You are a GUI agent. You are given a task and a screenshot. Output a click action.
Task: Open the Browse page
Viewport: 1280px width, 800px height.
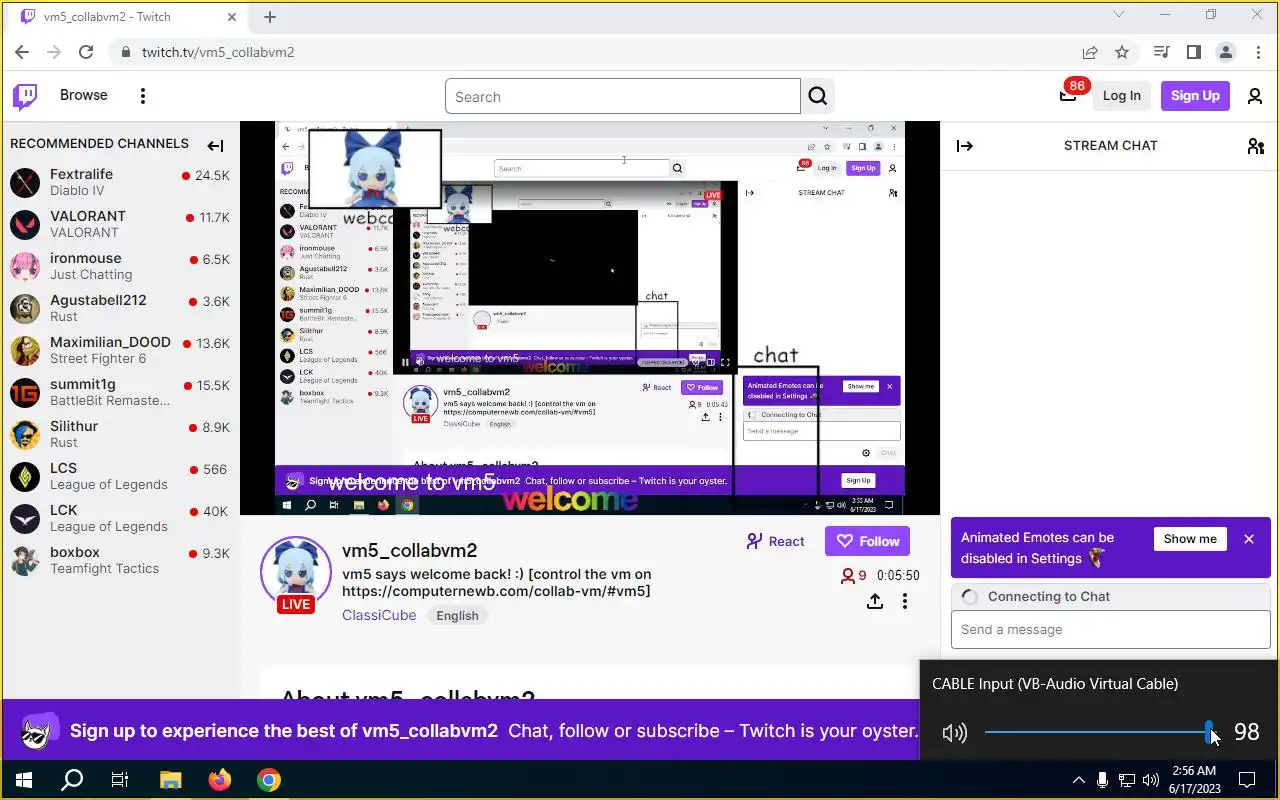(84, 95)
